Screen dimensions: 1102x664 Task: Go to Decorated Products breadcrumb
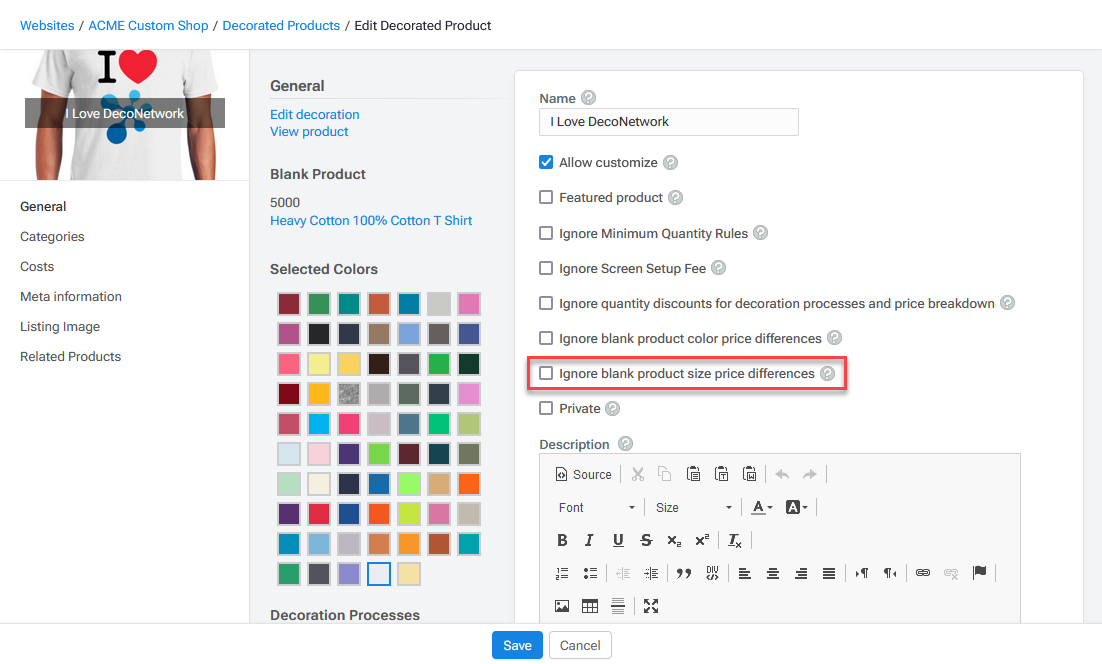[281, 25]
